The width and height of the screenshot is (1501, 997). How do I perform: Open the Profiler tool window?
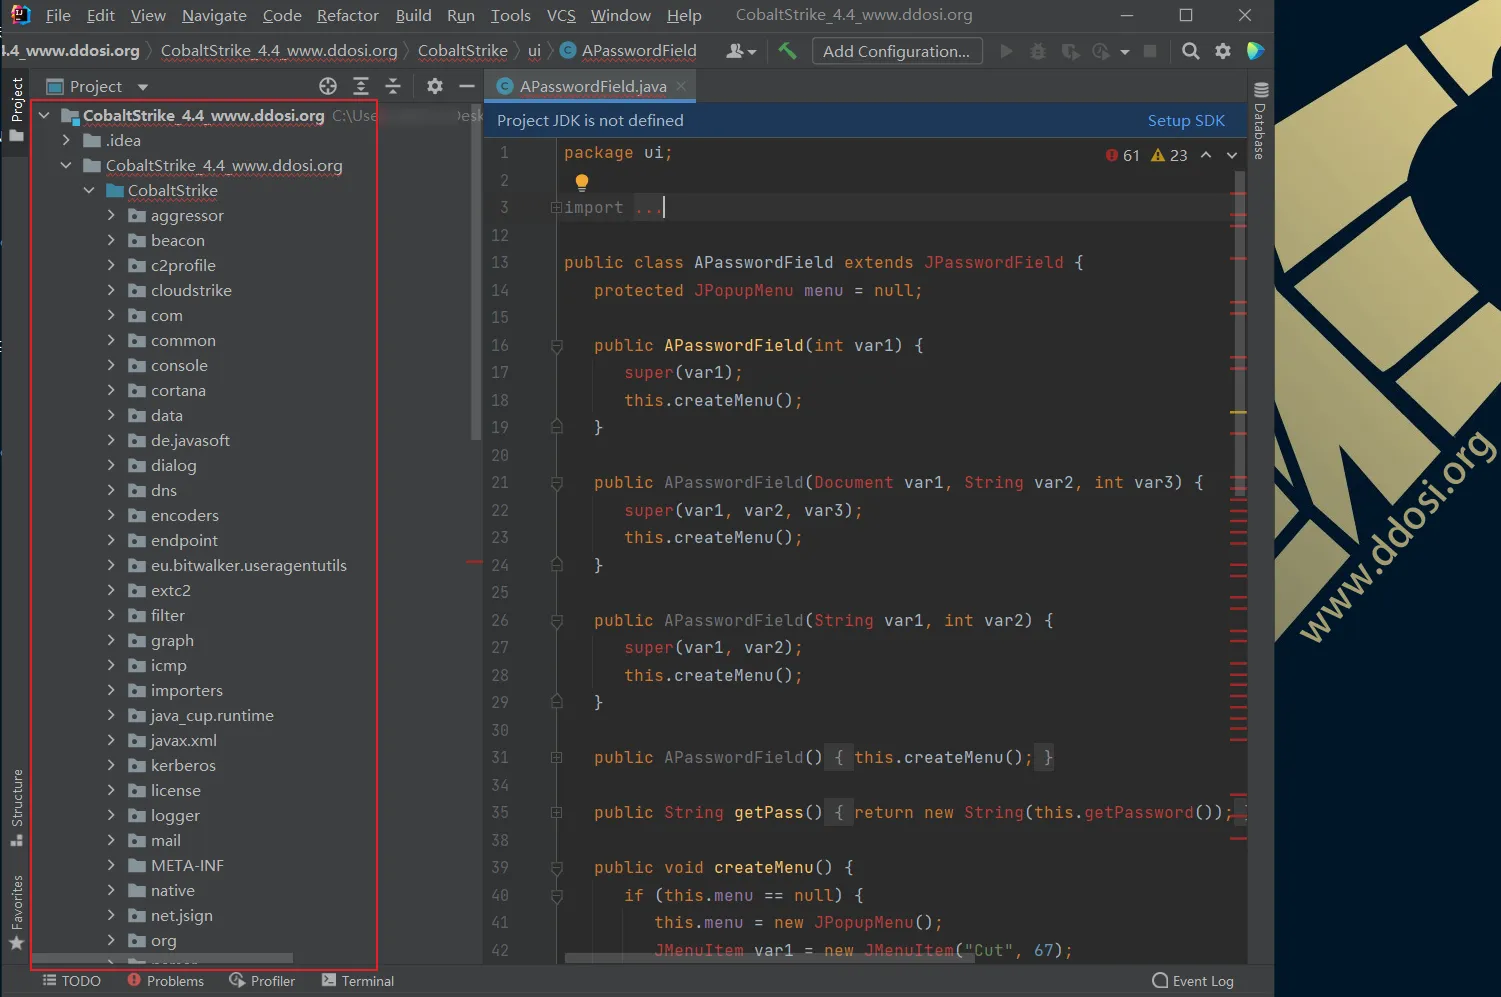click(x=262, y=981)
